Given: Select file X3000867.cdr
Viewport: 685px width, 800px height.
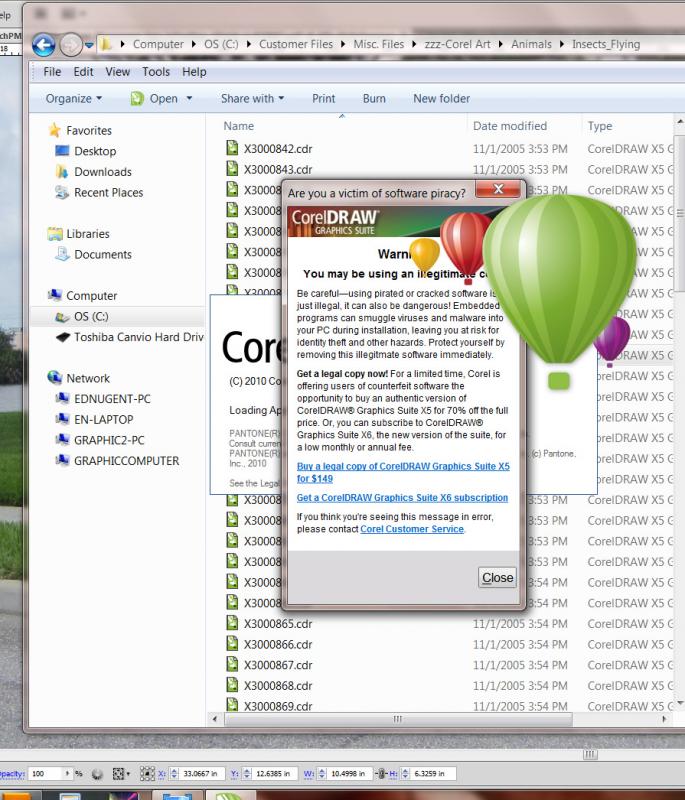Looking at the screenshot, I should 277,665.
